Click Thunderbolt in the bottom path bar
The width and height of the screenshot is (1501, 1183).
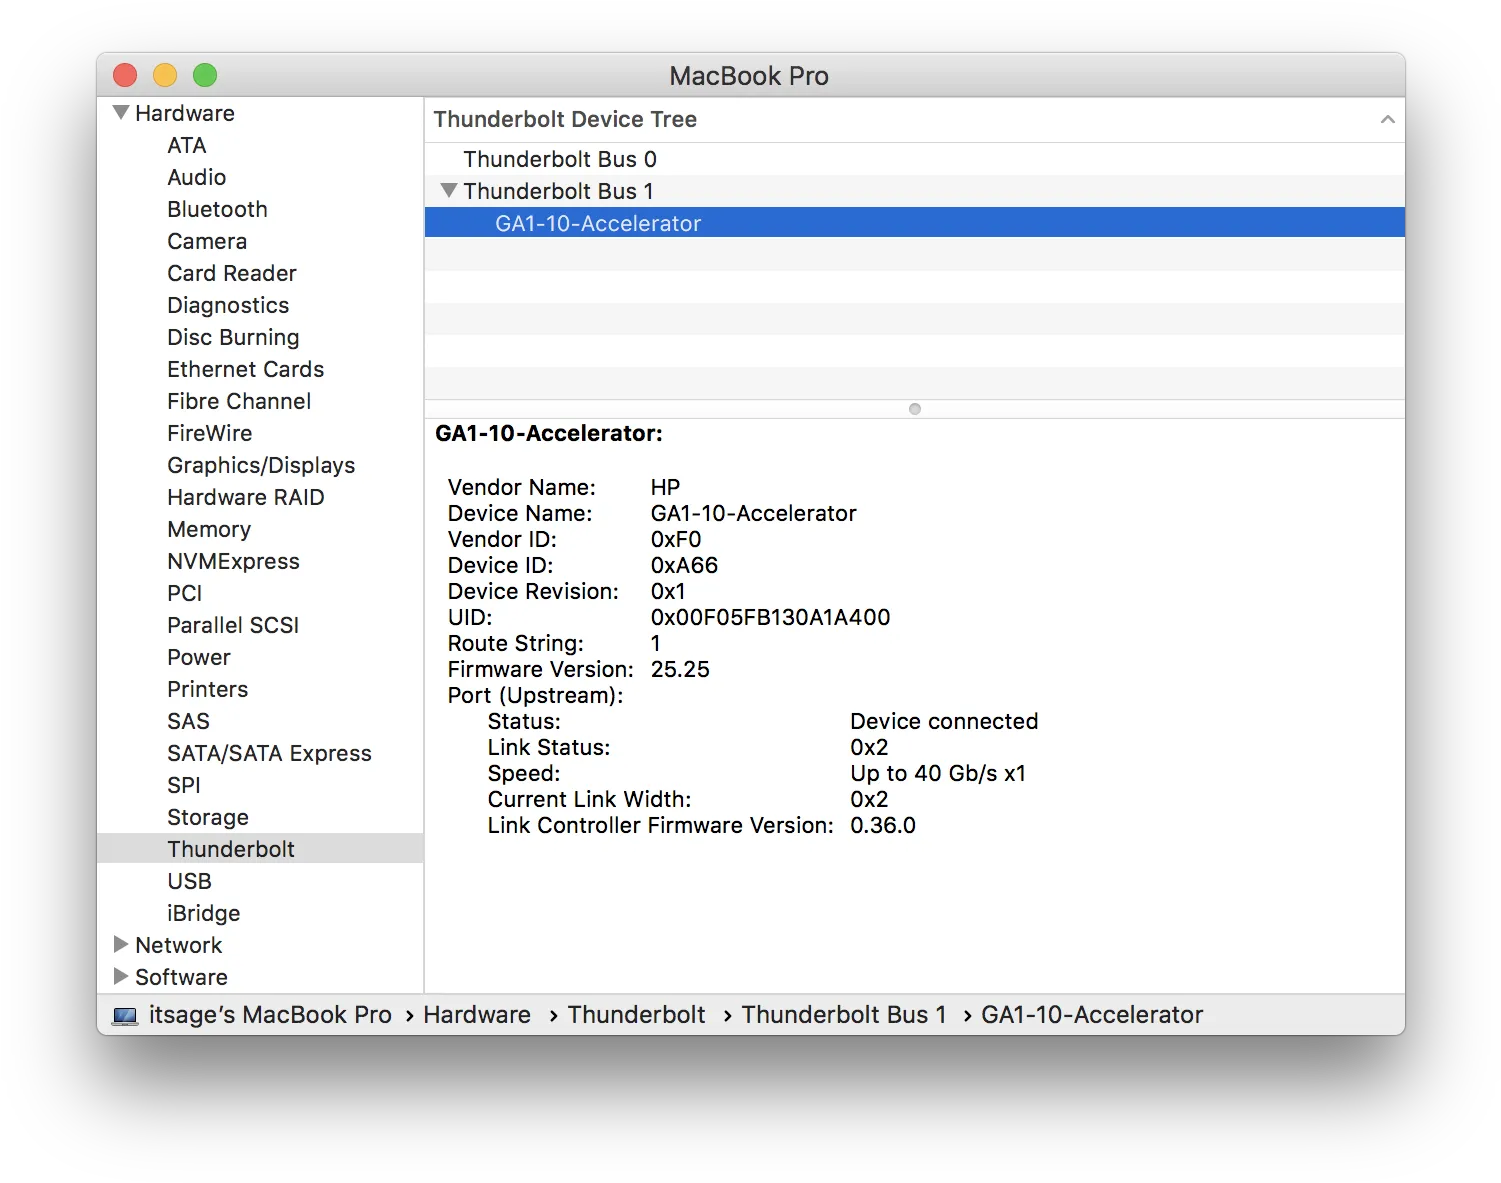click(637, 1015)
